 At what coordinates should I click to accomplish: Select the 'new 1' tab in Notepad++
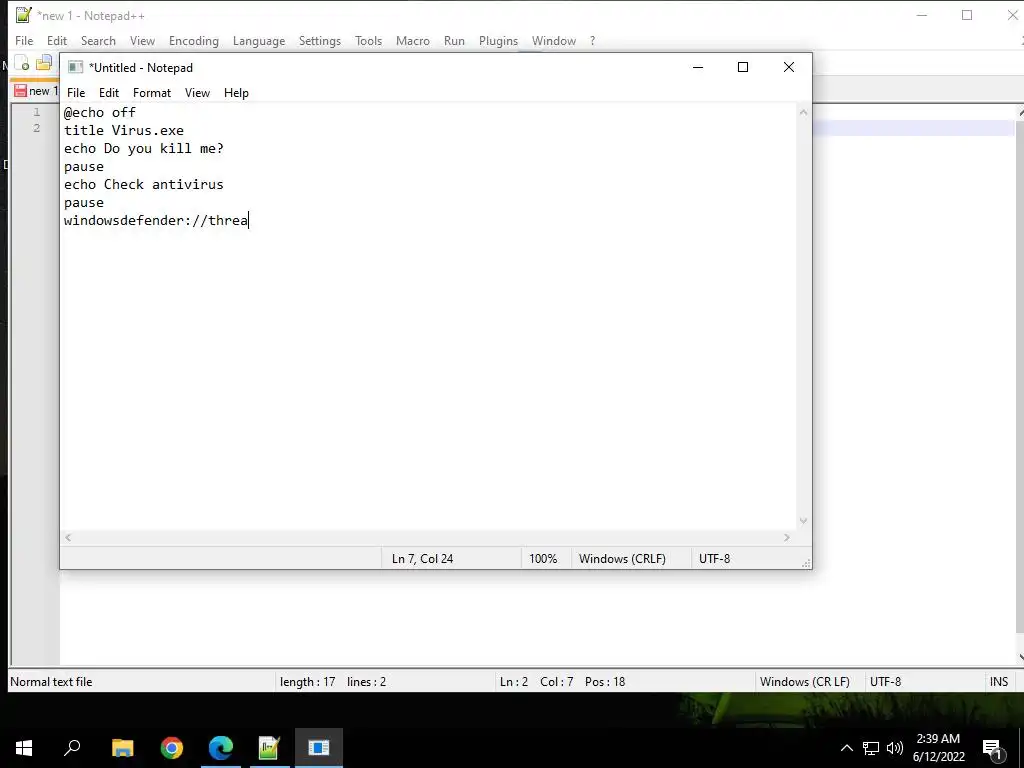pos(36,91)
